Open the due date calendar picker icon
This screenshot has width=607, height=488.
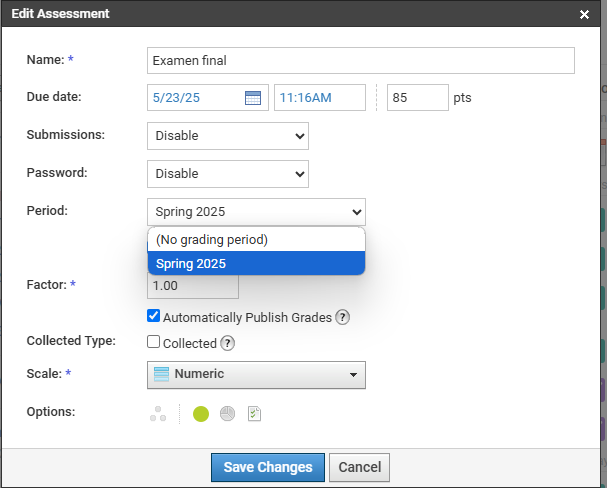pos(253,98)
